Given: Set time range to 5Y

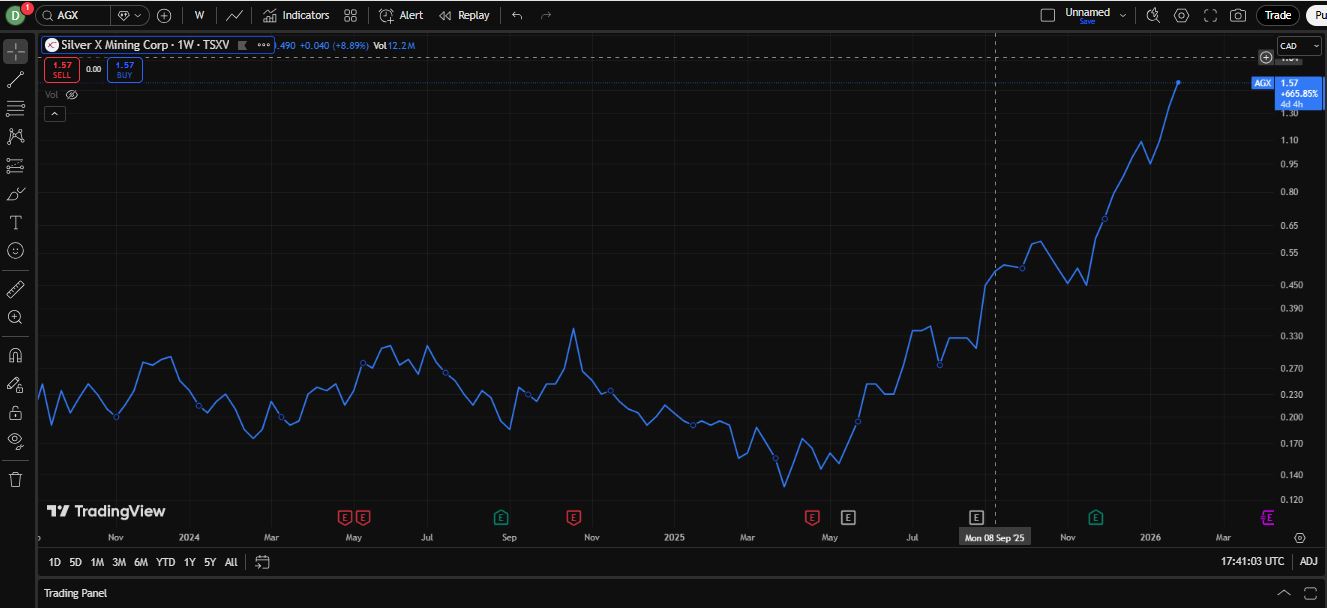Looking at the screenshot, I should pyautogui.click(x=210, y=562).
